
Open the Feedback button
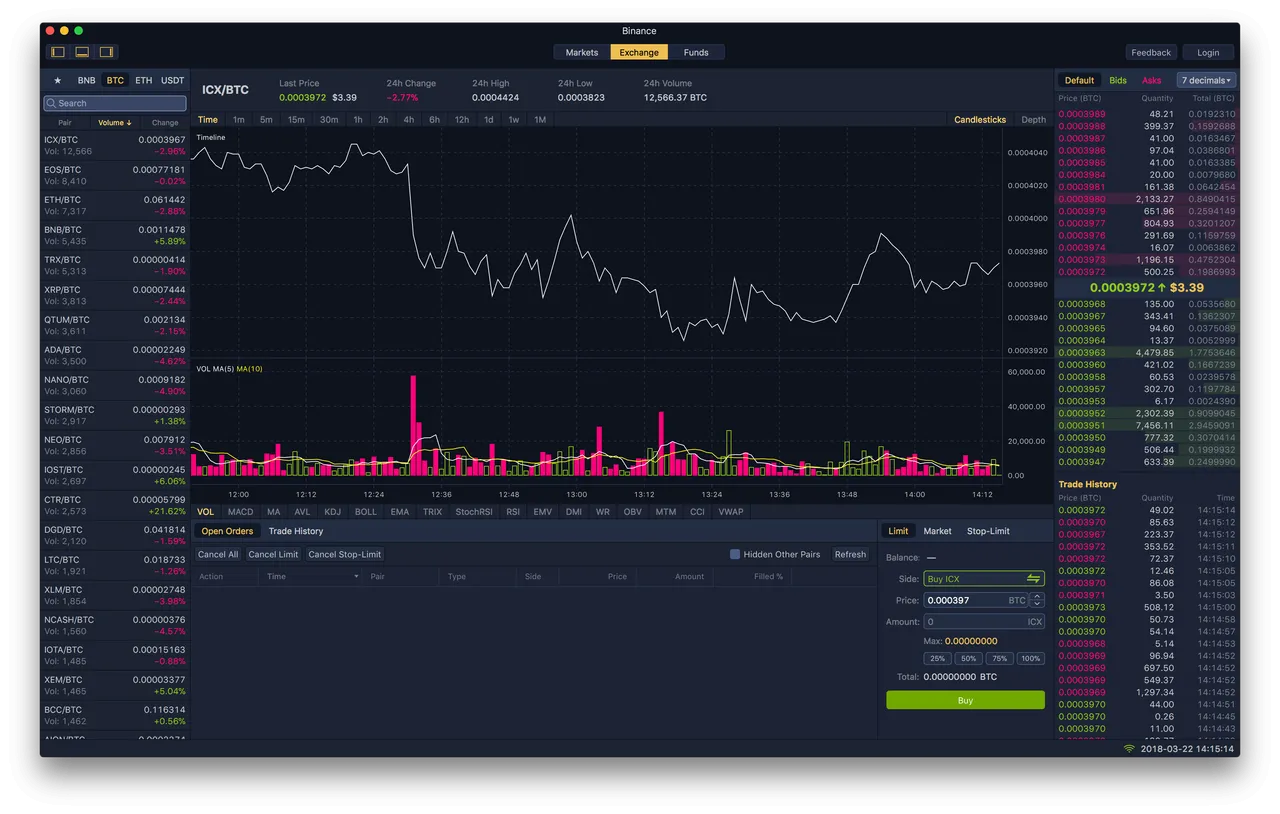1151,53
